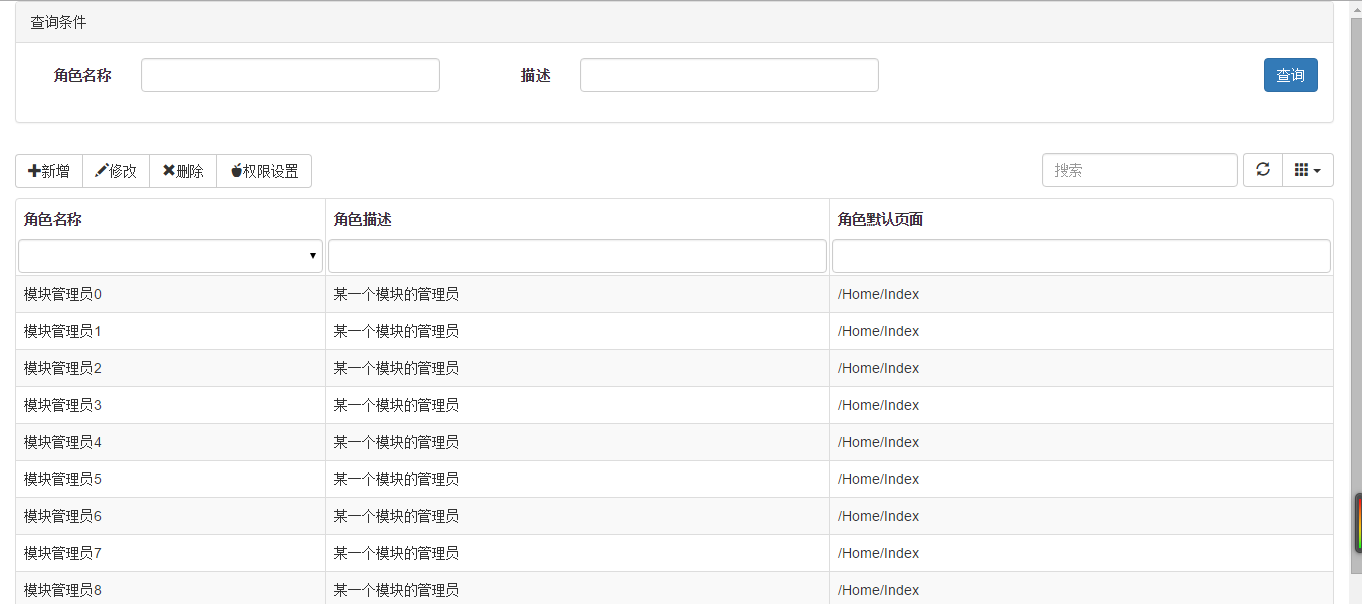This screenshot has width=1362, height=604.
Task: Open 权限设置 permission settings
Action: (264, 171)
